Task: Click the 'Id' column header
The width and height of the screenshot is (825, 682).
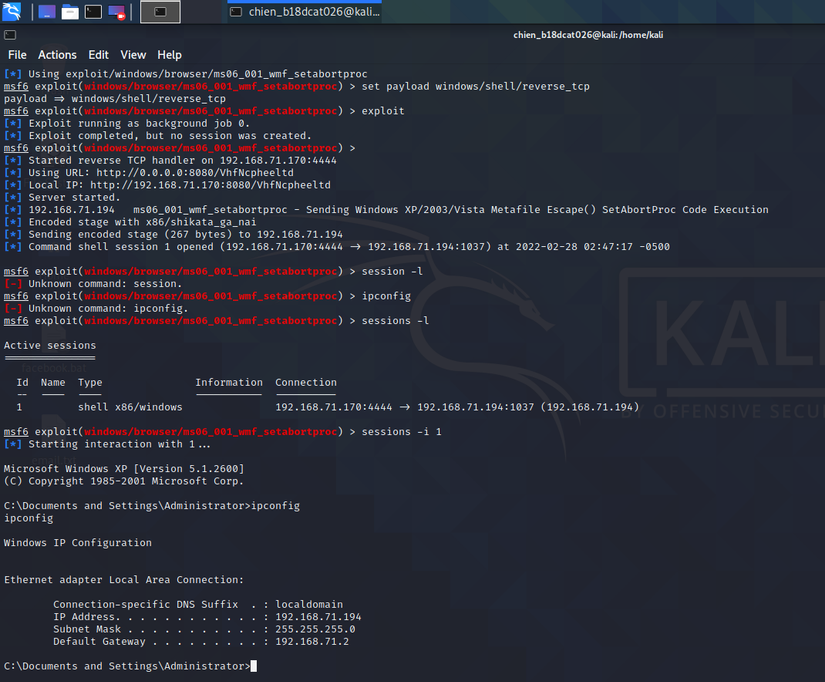Action: tap(22, 383)
